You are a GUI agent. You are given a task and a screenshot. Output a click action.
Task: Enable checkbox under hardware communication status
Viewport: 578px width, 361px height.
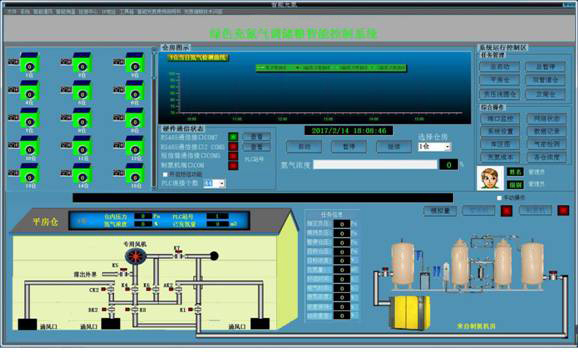165,174
